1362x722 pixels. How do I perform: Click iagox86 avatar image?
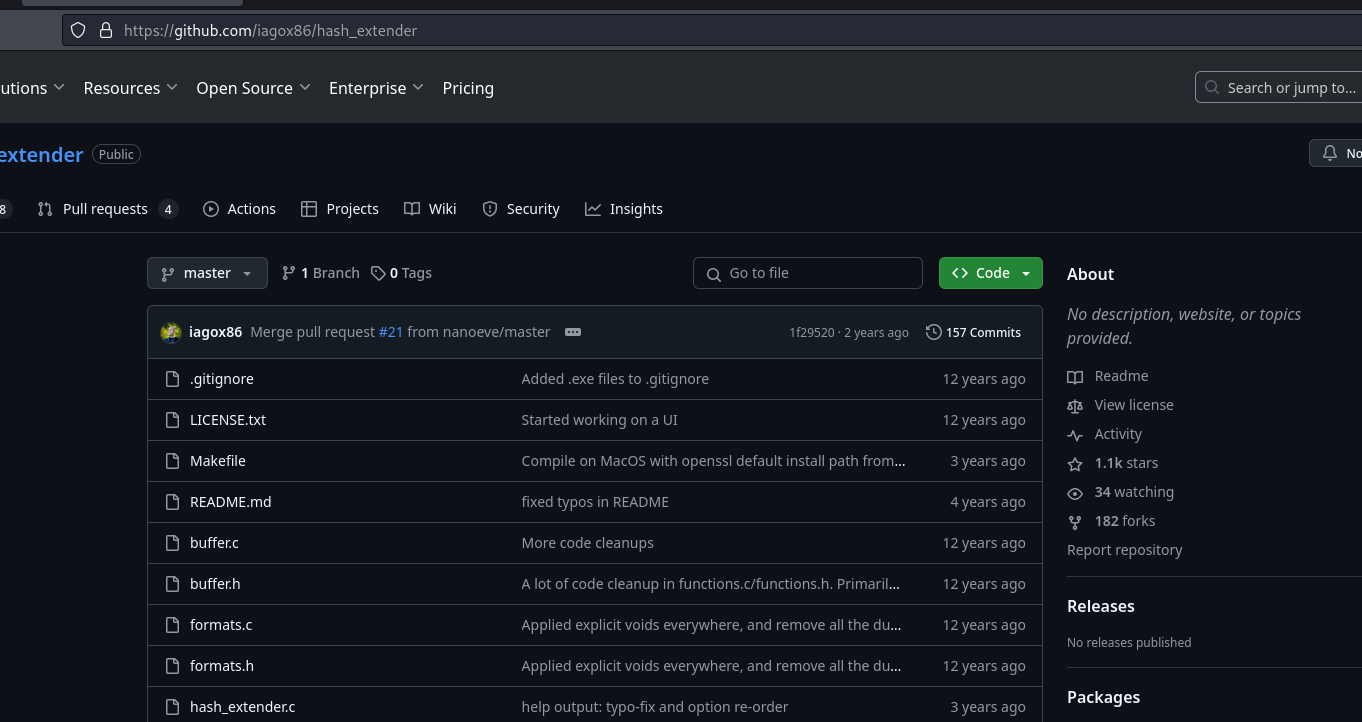[171, 332]
